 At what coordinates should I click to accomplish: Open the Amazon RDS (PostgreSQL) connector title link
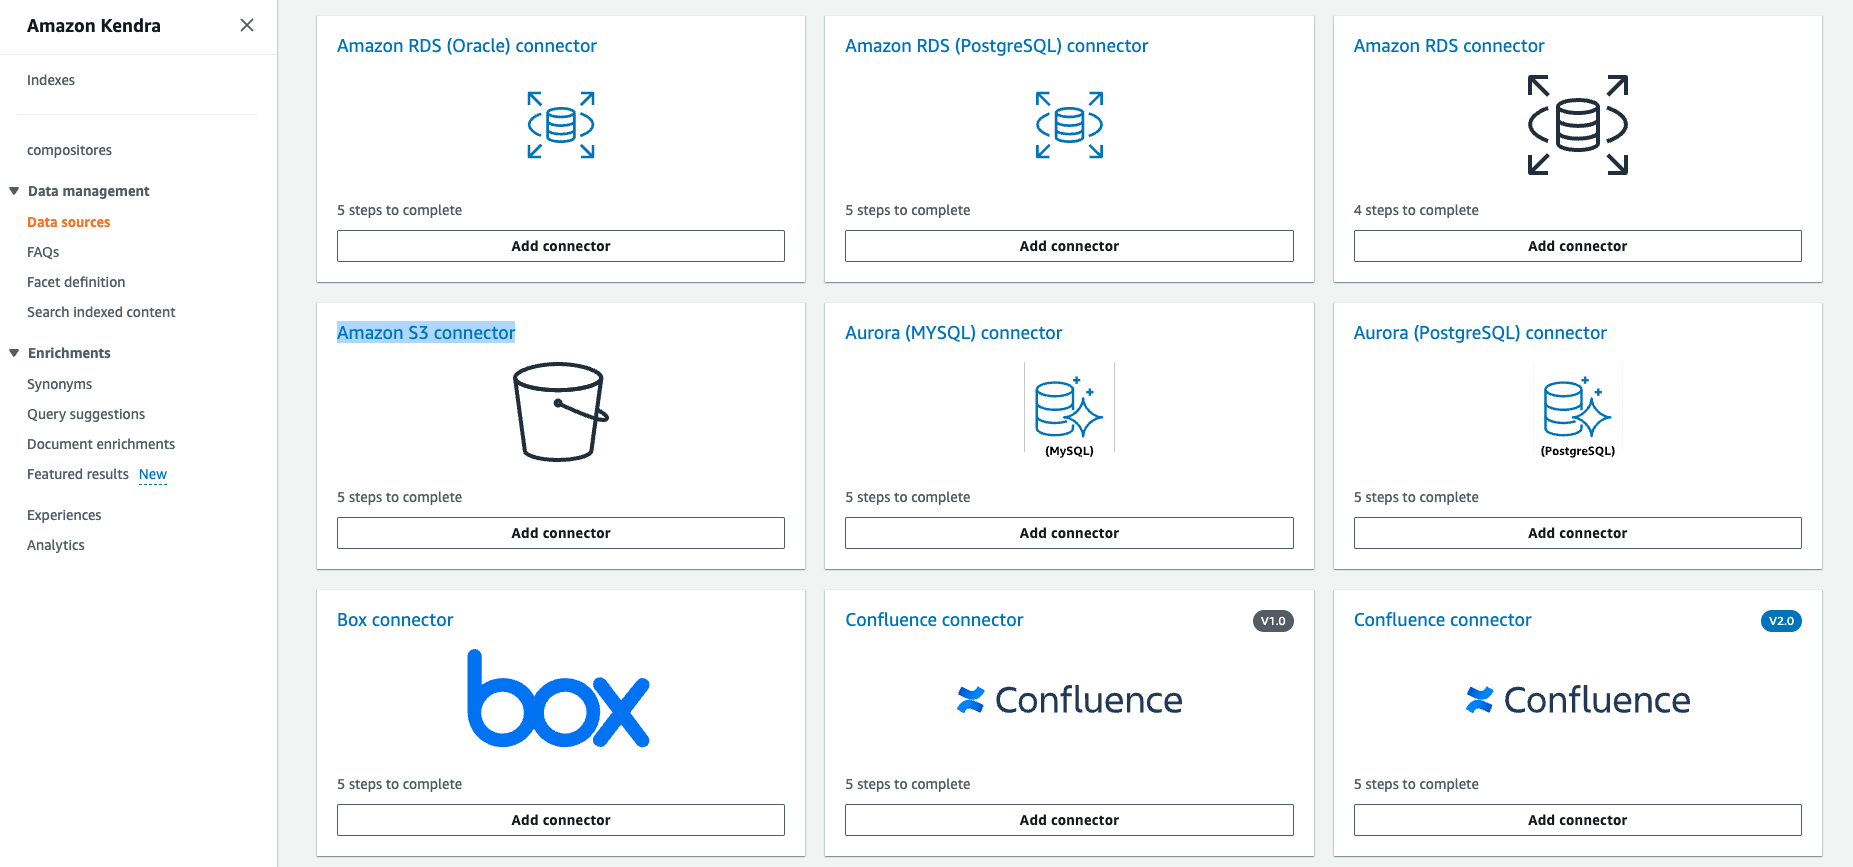[996, 46]
